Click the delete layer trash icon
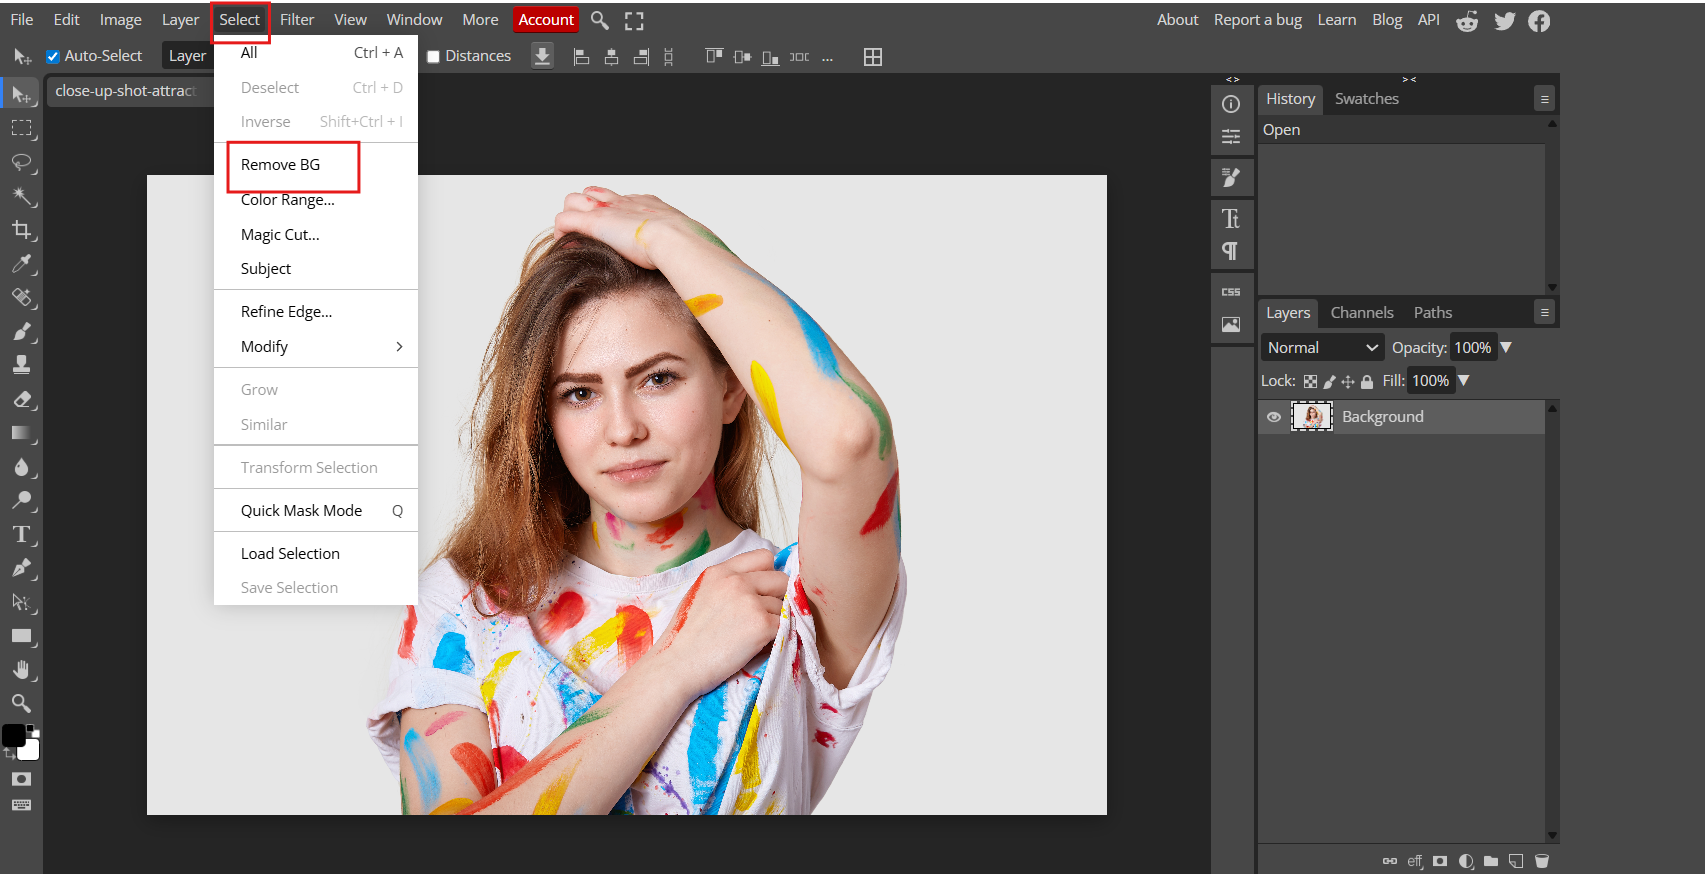 tap(1541, 861)
